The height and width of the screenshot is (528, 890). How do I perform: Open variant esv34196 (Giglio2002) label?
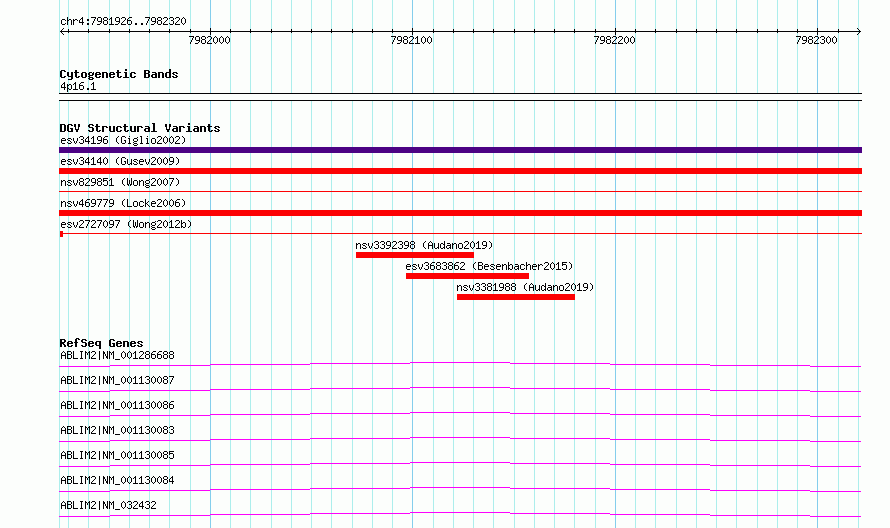(x=123, y=140)
